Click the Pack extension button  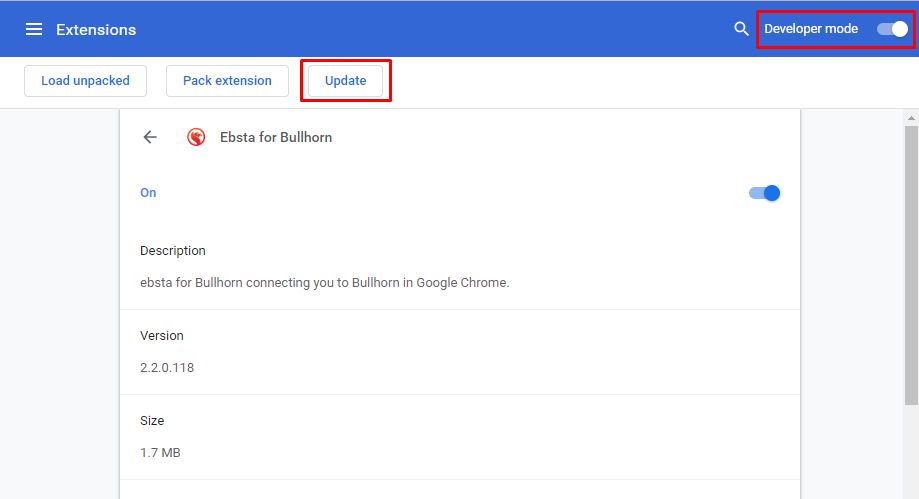pyautogui.click(x=227, y=81)
